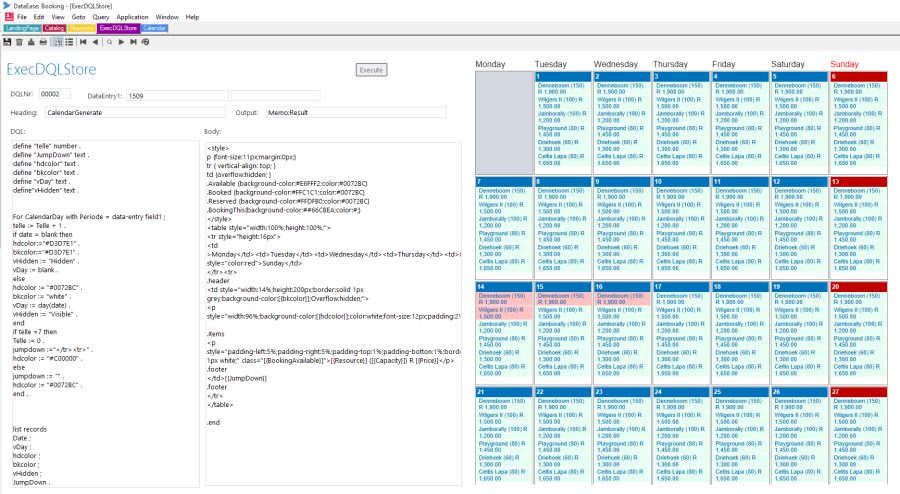Screen dimensions: 900x494
Task: Click the DataEase application logo in title bar
Action: point(6,6)
